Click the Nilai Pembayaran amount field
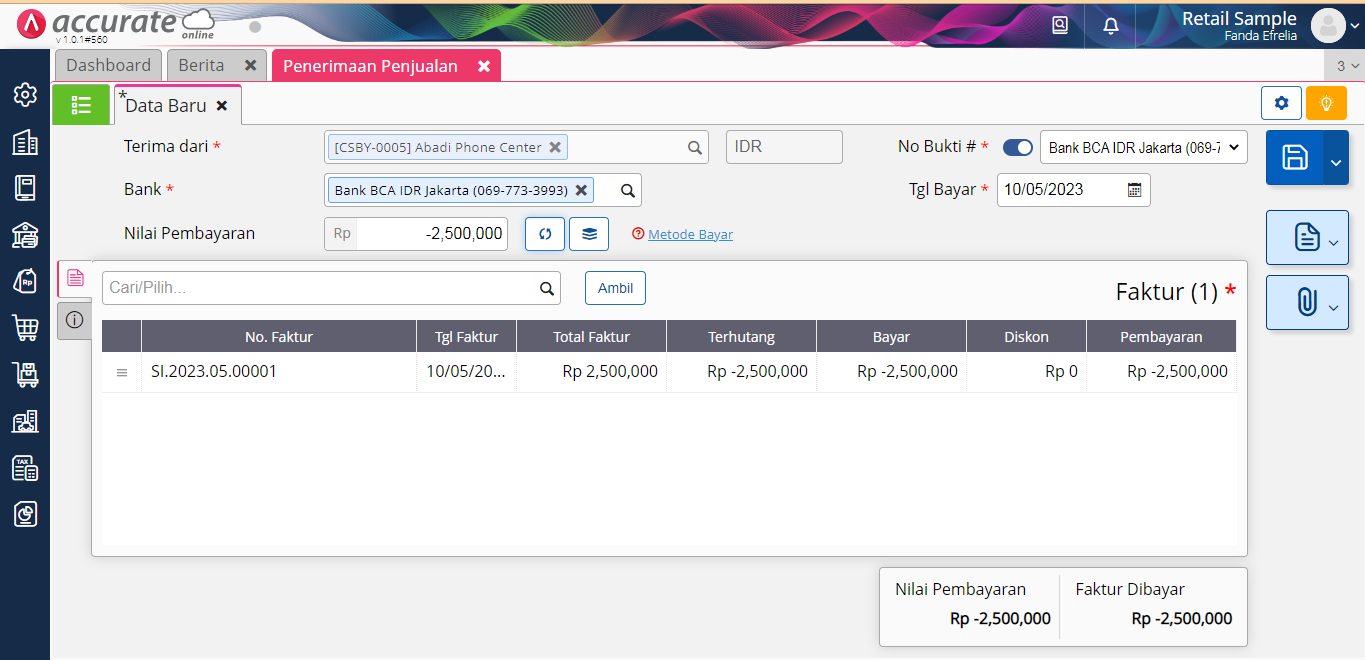1365x660 pixels. tap(432, 234)
